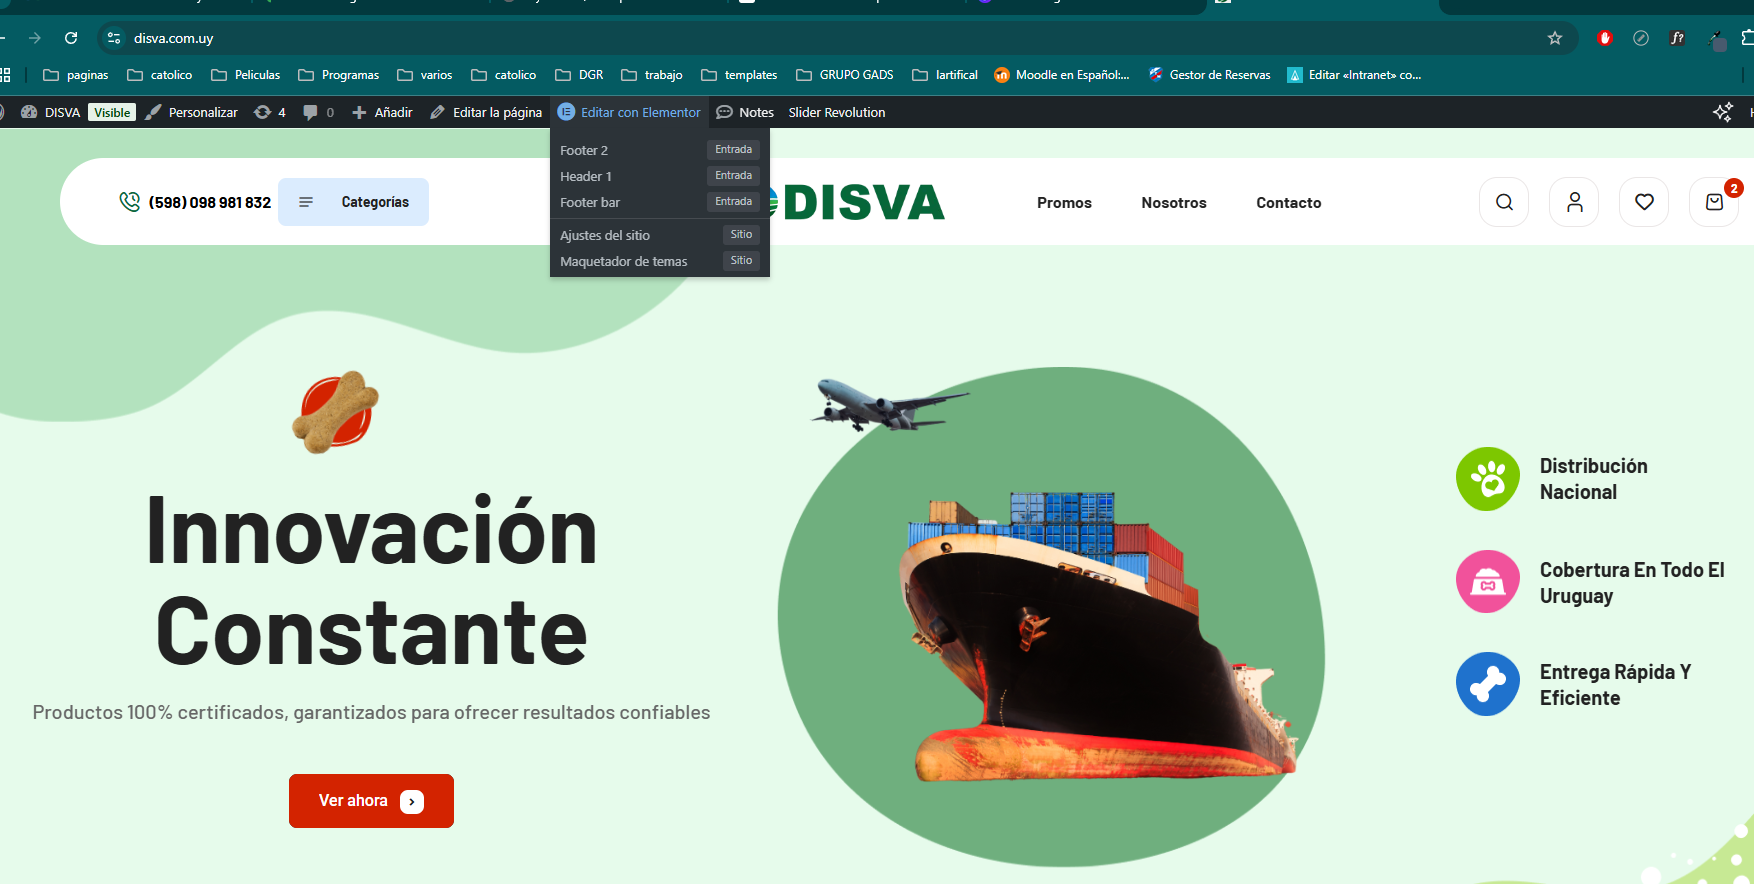
Task: Click the updates counter showing 4
Action: point(270,112)
